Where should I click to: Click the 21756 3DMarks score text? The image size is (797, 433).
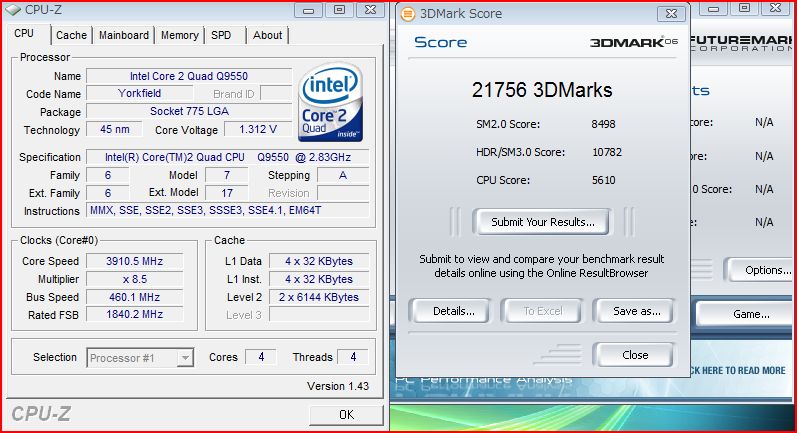(542, 90)
